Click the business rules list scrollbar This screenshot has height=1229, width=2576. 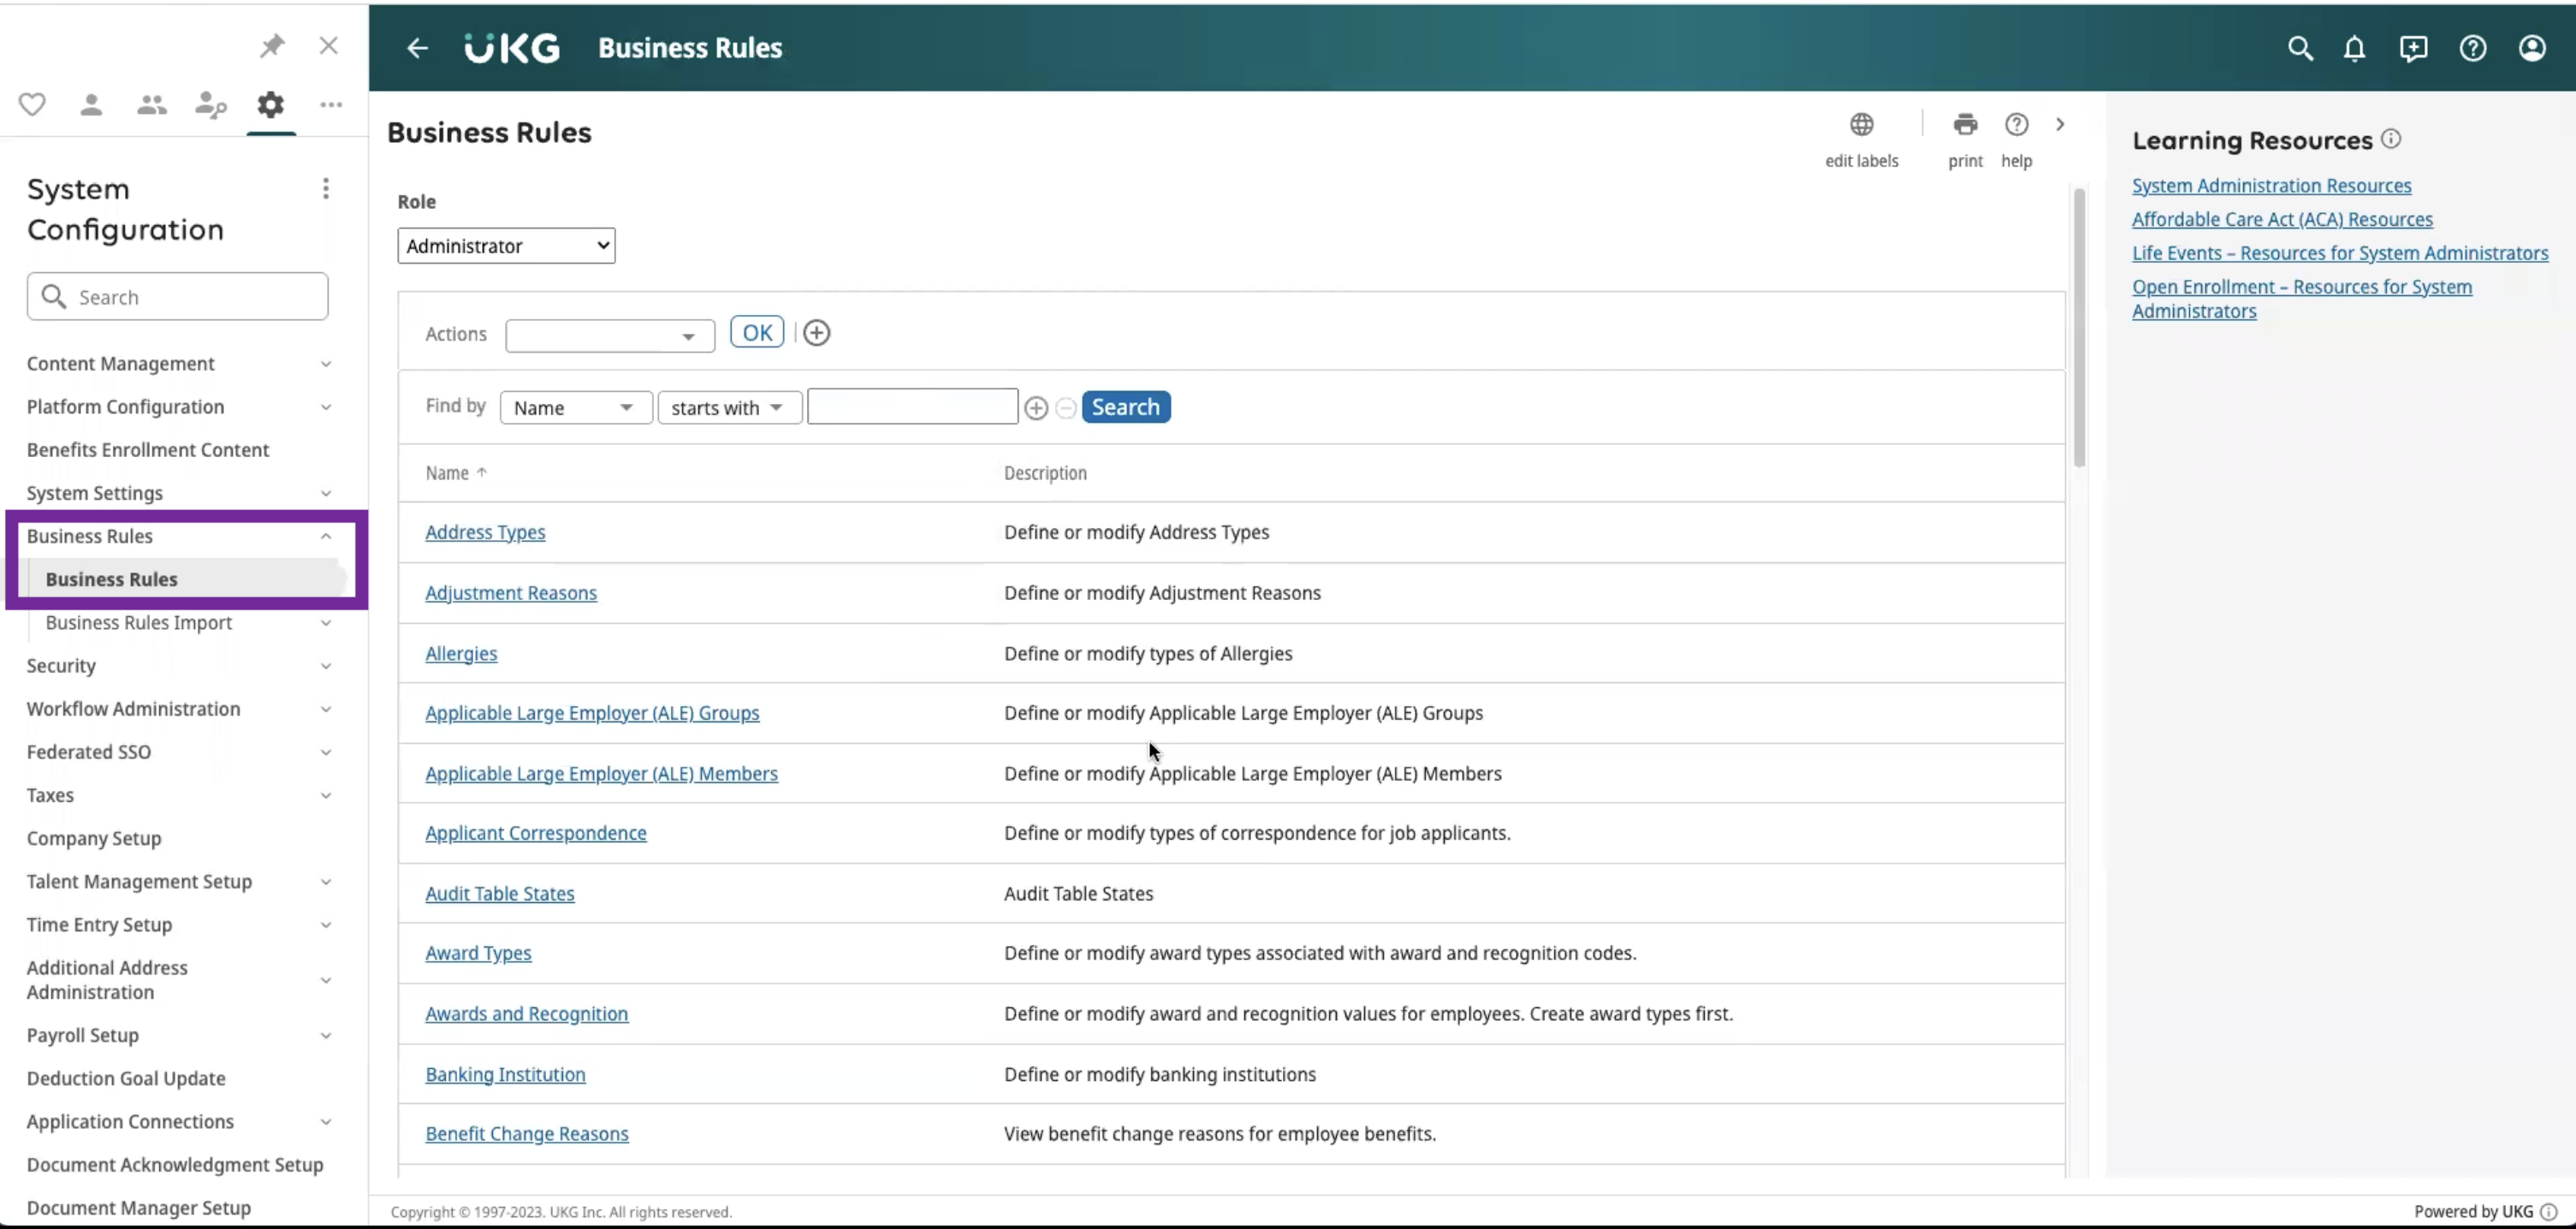(2079, 329)
